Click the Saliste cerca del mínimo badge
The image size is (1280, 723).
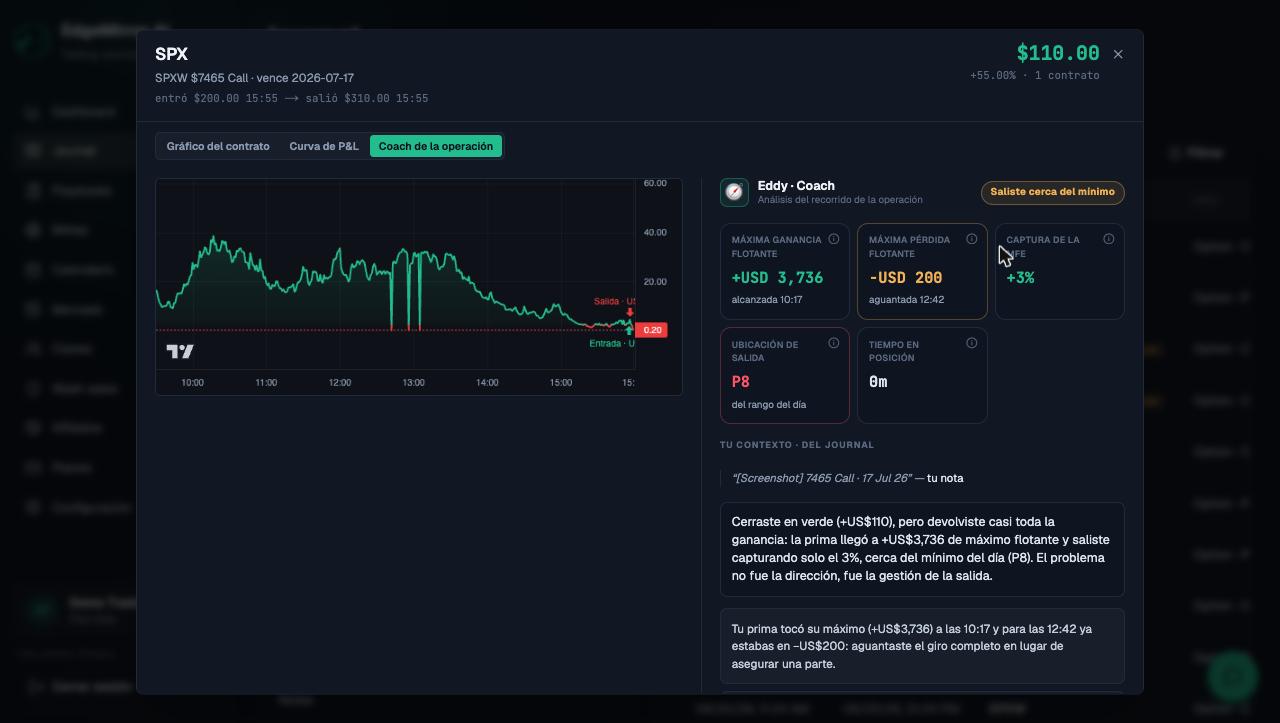(1052, 192)
